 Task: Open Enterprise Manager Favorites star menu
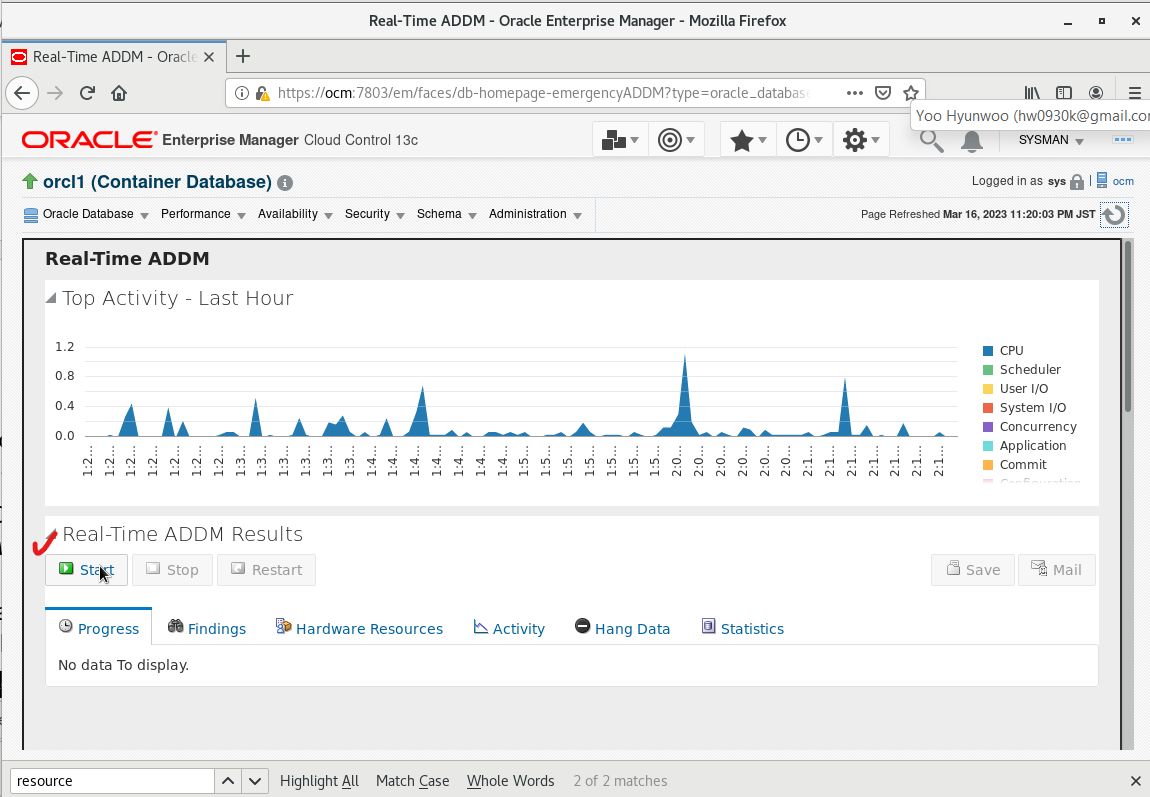click(748, 139)
